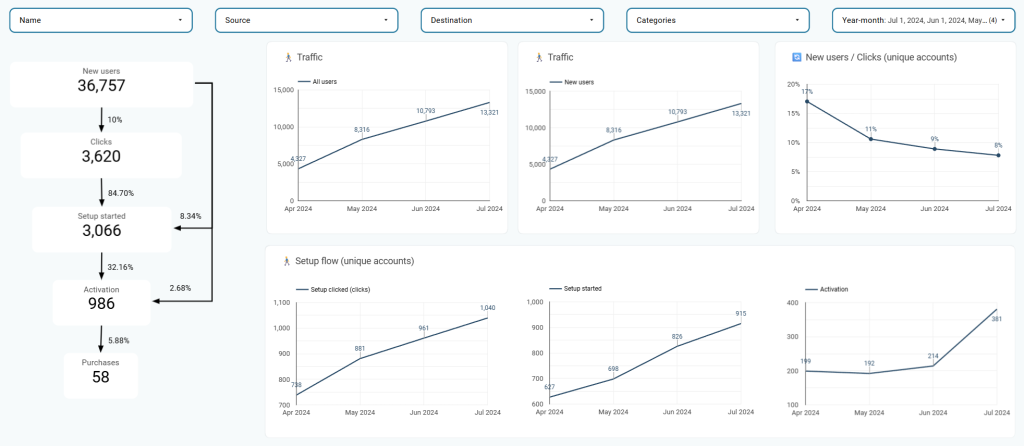This screenshot has height=446, width=1024.
Task: Open the Destination dropdown filter
Action: [512, 19]
